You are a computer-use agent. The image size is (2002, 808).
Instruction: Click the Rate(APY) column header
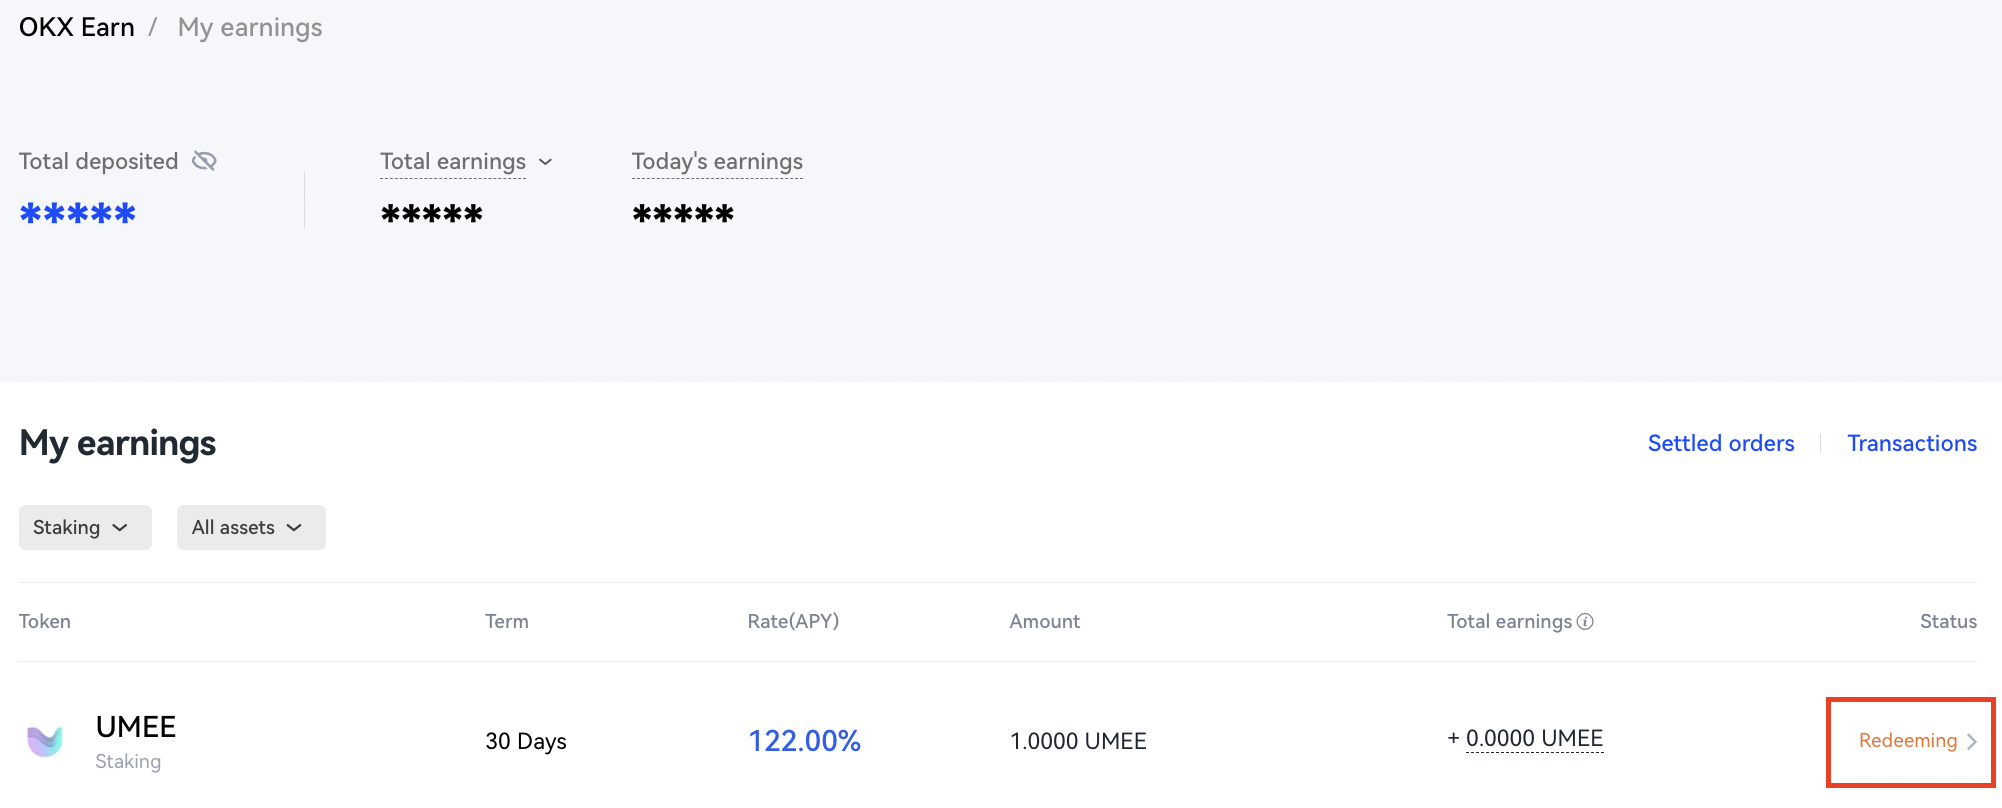[x=793, y=621]
